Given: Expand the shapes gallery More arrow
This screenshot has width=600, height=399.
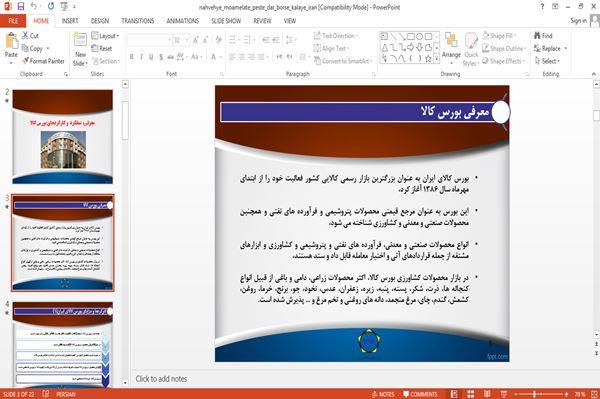Looking at the screenshot, I should (436, 58).
